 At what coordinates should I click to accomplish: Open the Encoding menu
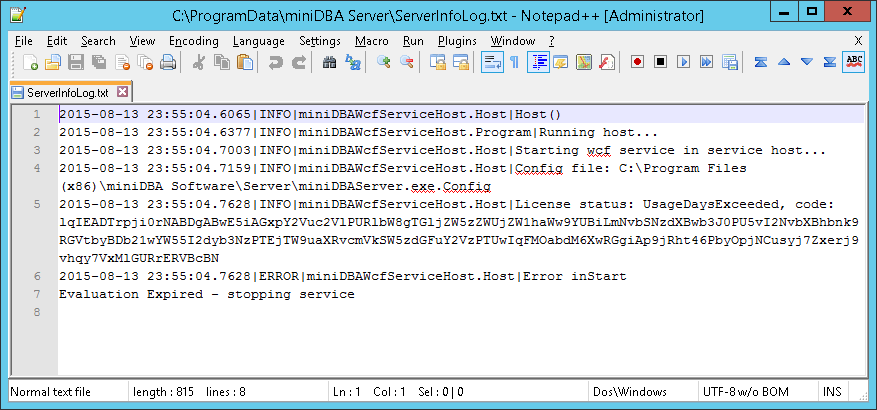[x=194, y=41]
